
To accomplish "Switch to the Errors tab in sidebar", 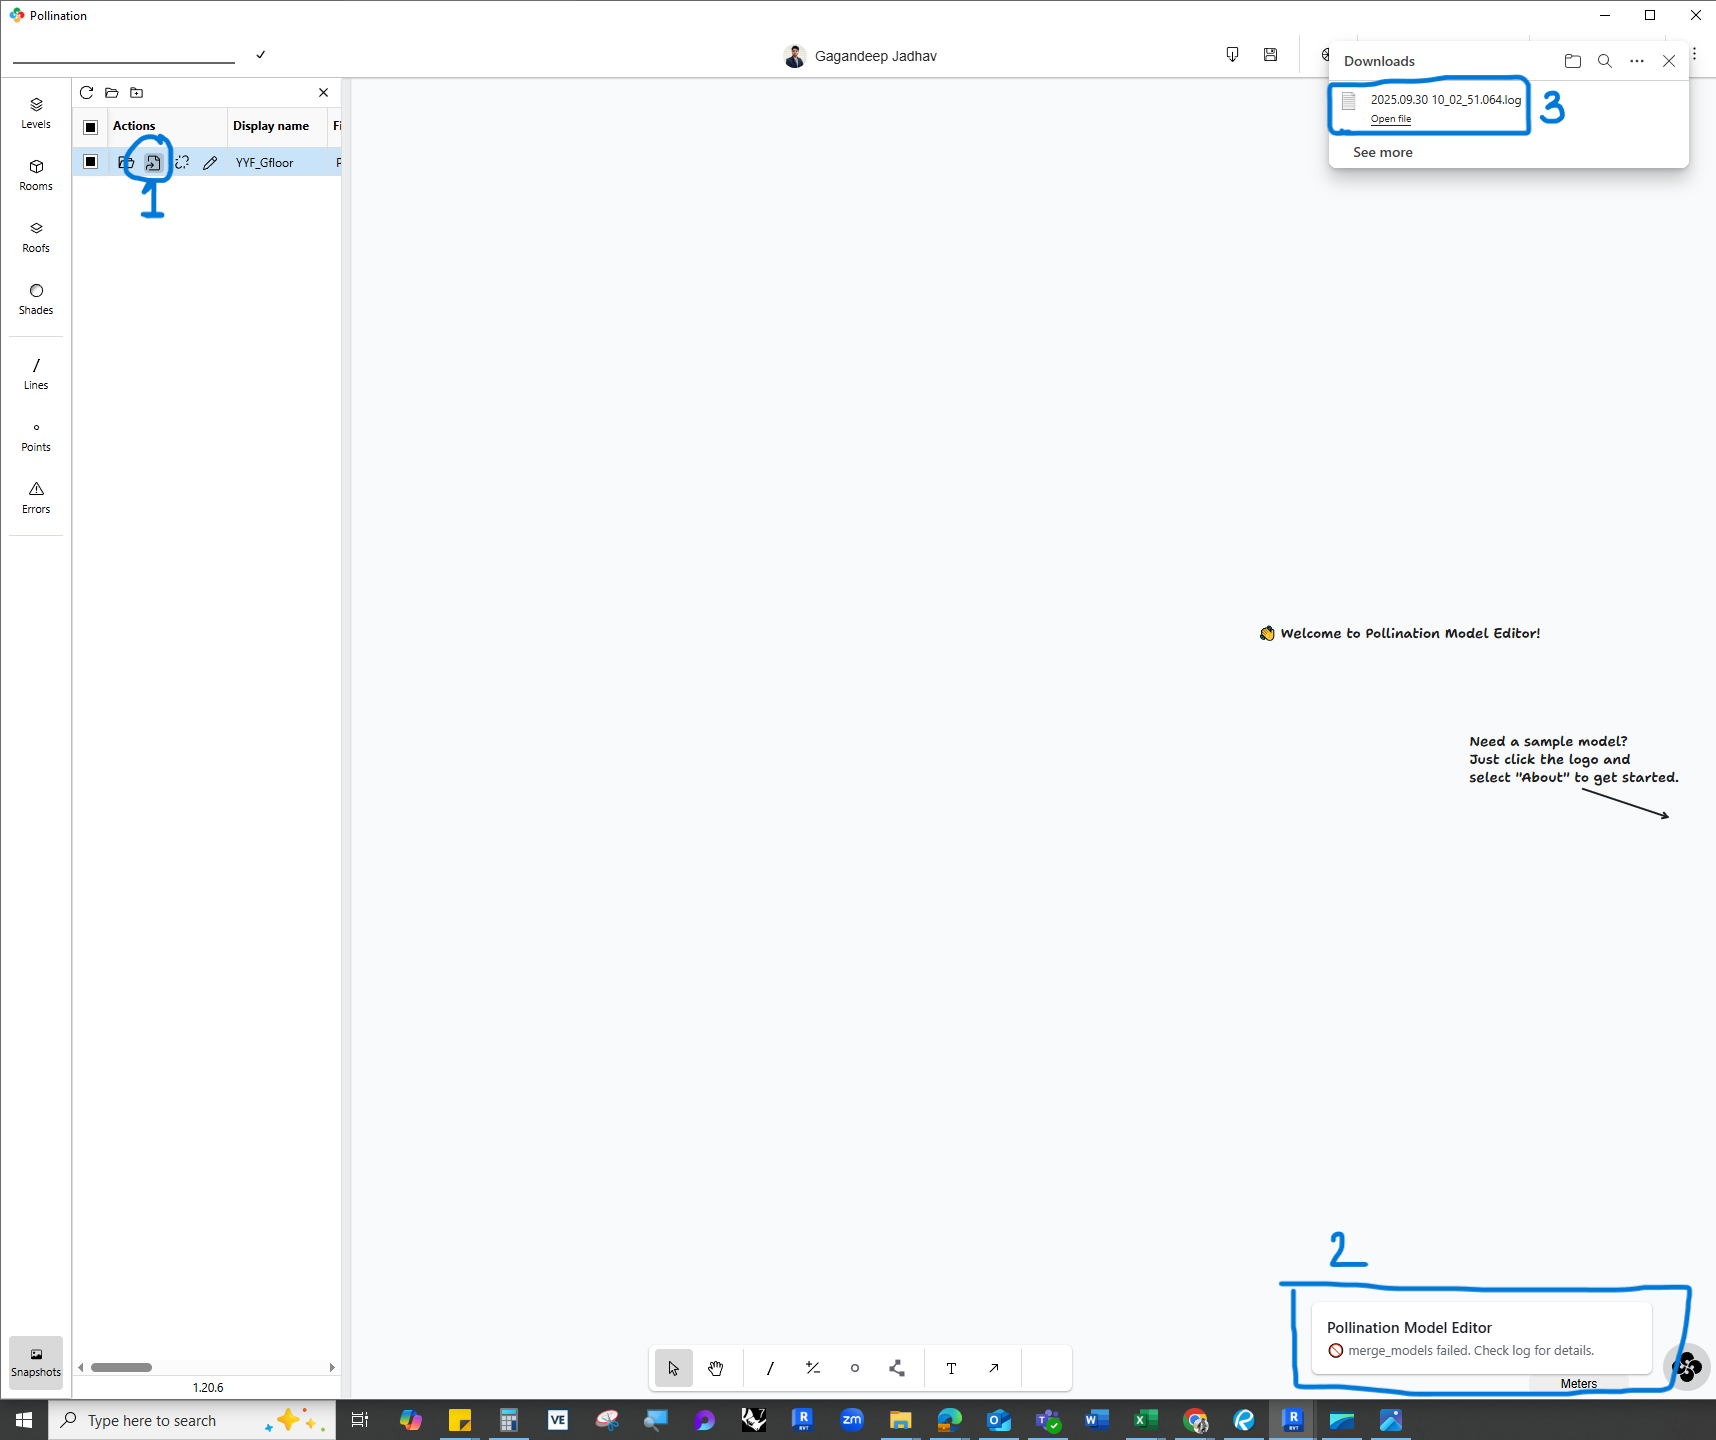I will (36, 497).
